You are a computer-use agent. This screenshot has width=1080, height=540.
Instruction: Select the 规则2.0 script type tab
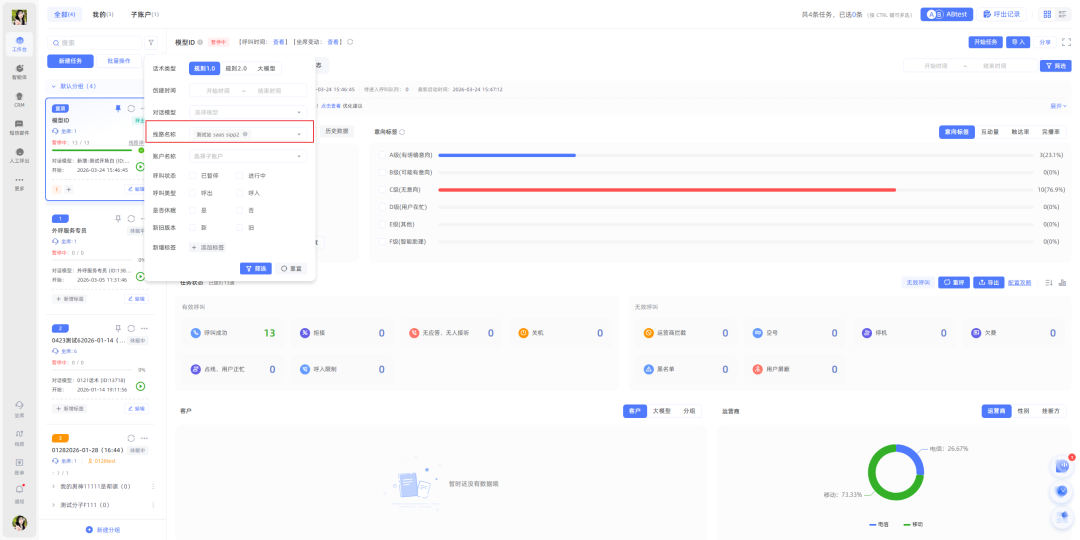pyautogui.click(x=237, y=68)
